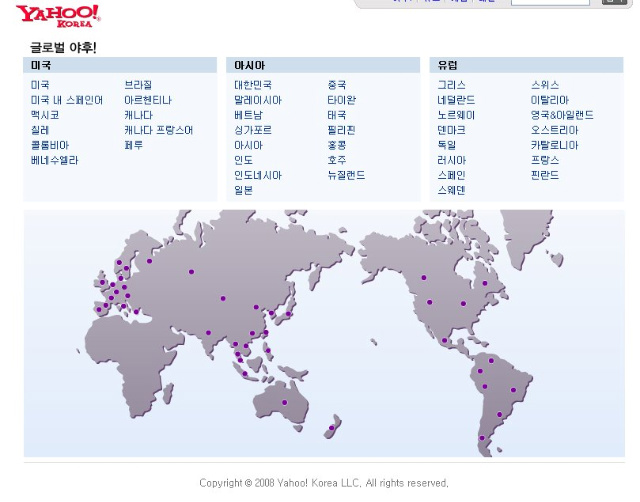Select the 핀란드 link
640x502 pixels.
pos(545,175)
